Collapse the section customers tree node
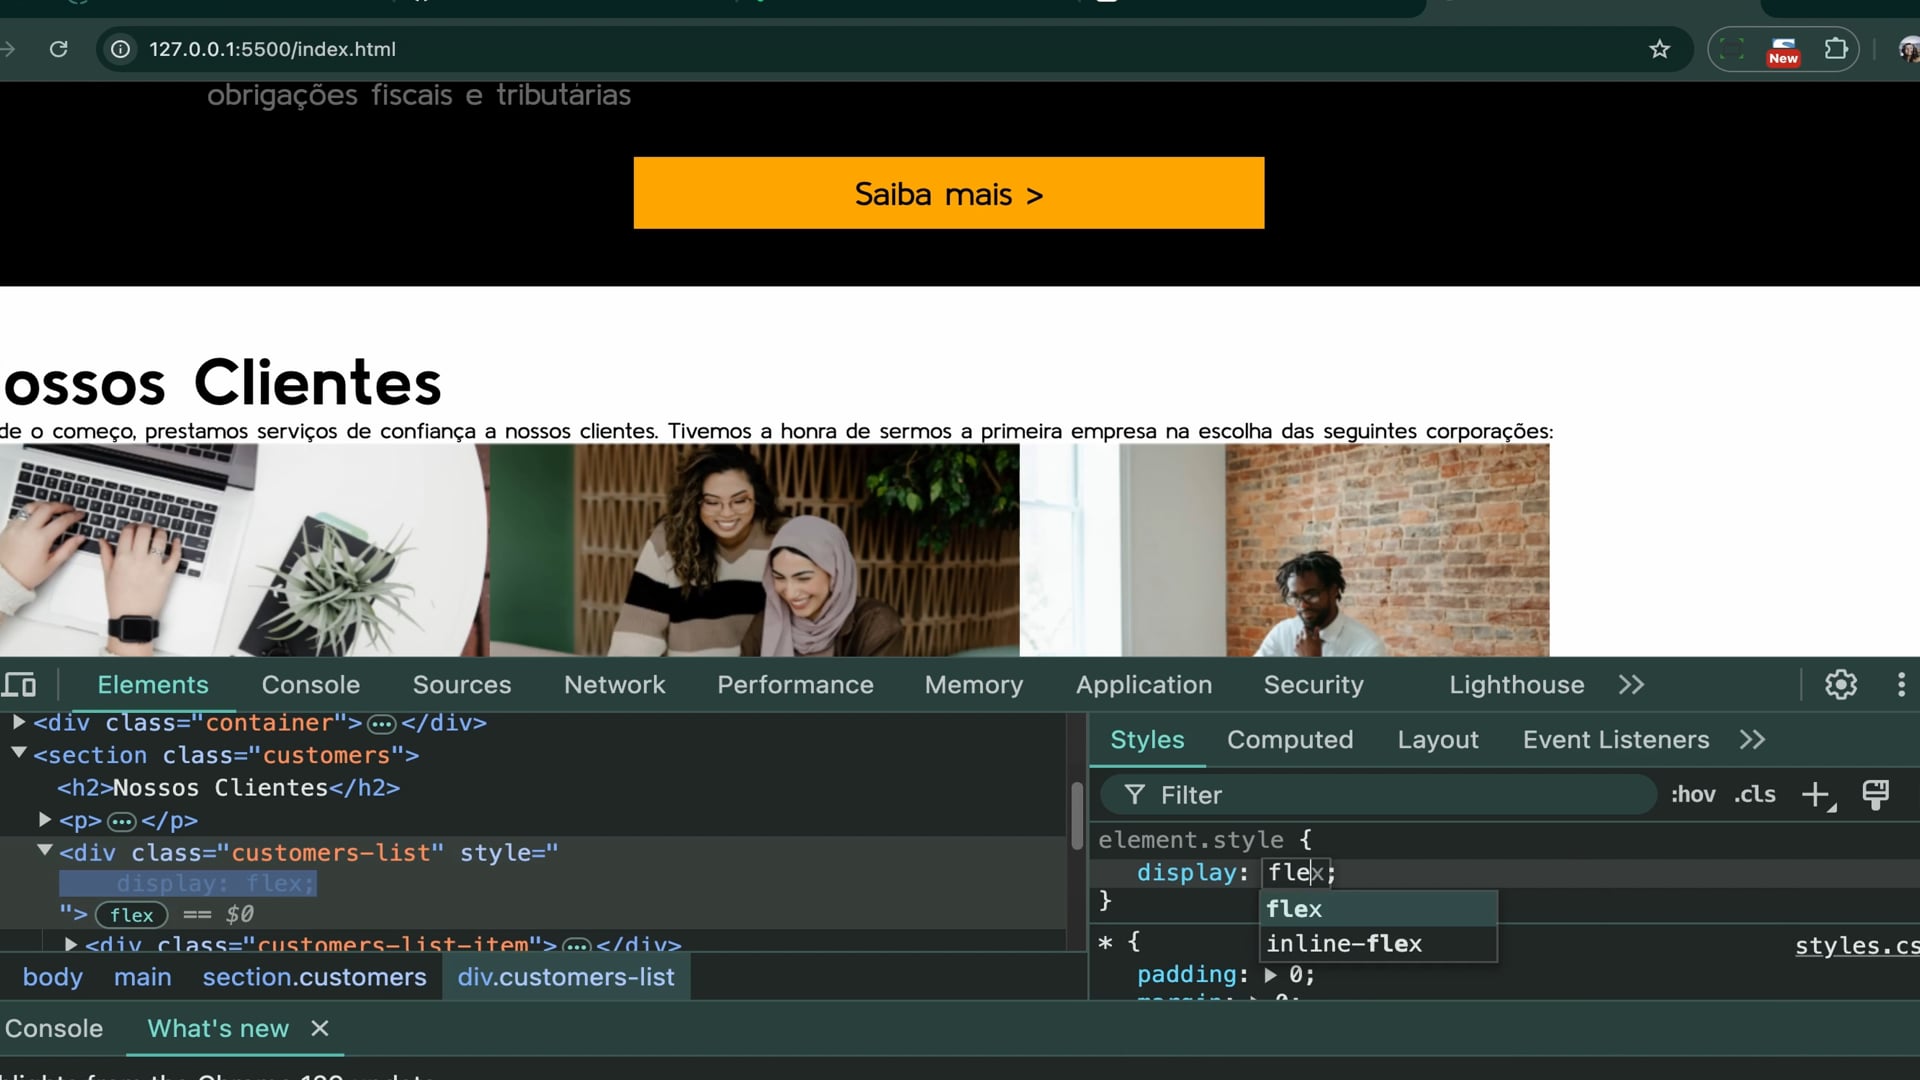1920x1080 pixels. (19, 754)
